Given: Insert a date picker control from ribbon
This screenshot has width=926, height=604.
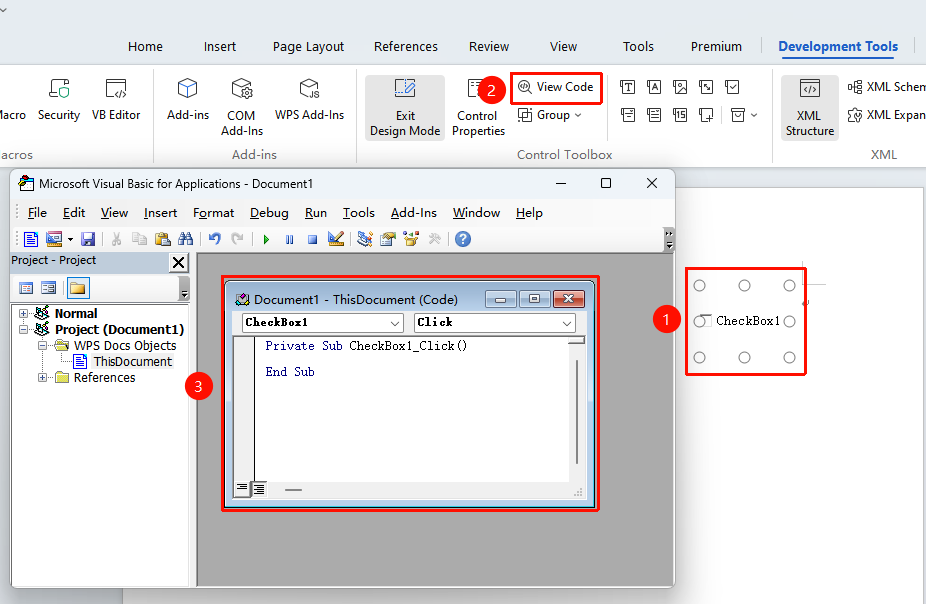Looking at the screenshot, I should [x=680, y=115].
